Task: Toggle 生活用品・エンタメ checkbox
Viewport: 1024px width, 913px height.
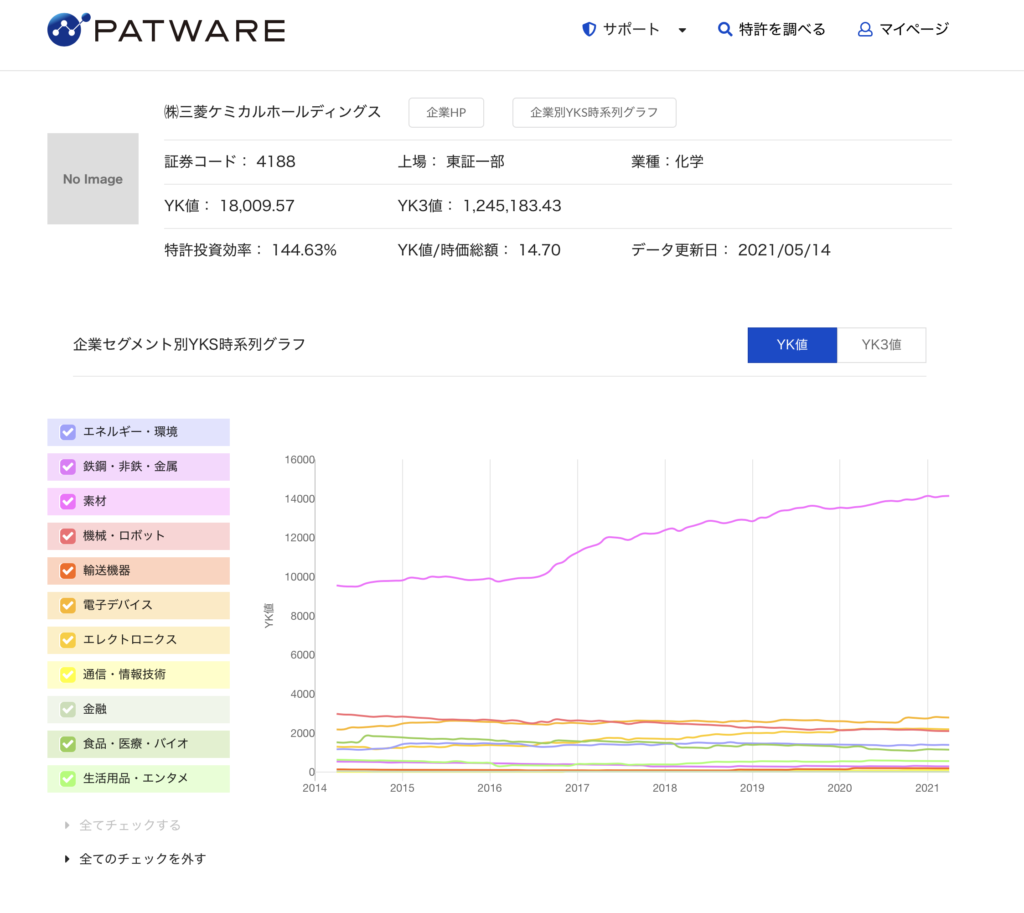Action: [68, 778]
